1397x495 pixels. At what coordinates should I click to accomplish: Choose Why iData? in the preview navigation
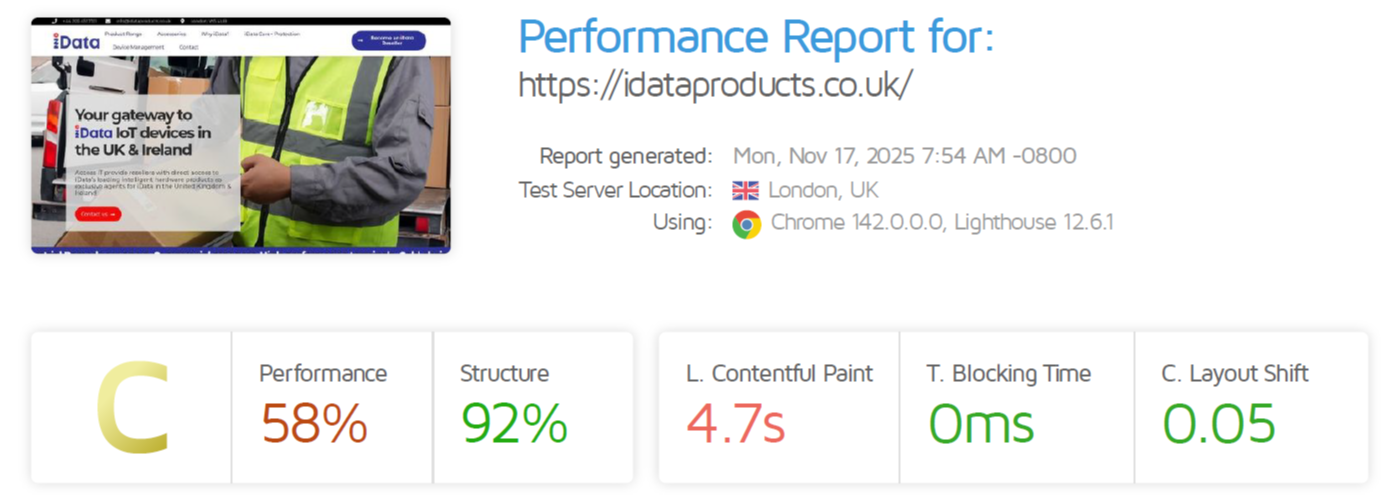(x=214, y=34)
